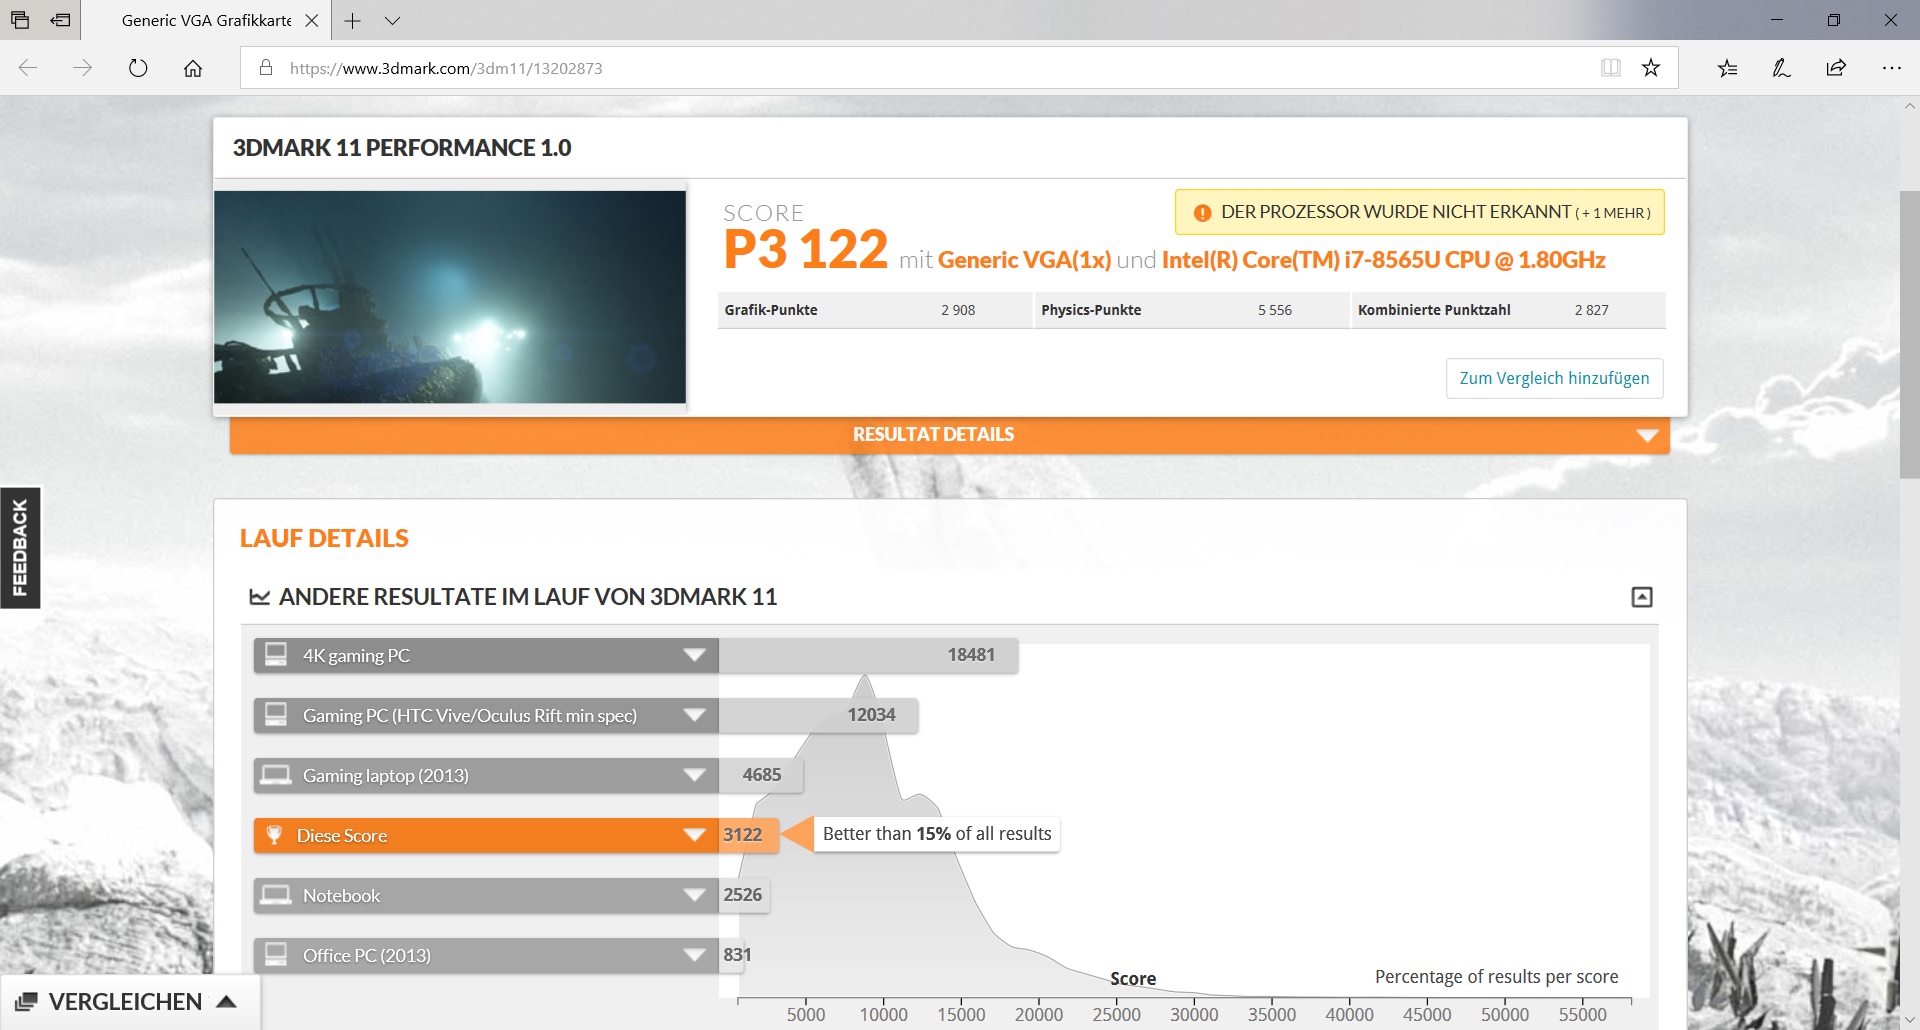Open the add notes pen icon
Viewport: 1920px width, 1030px height.
1781,68
